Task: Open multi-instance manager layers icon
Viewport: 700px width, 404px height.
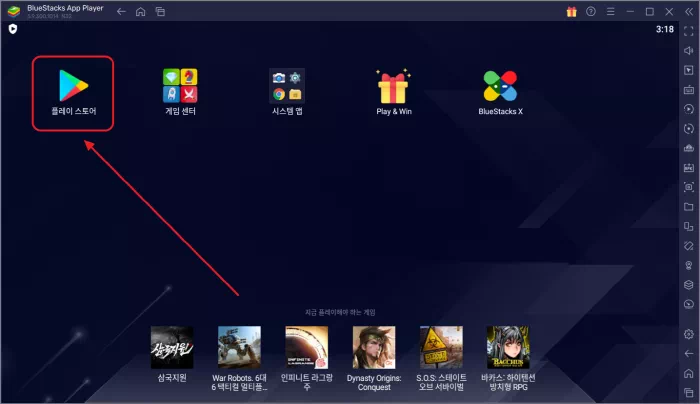Action: pyautogui.click(x=689, y=284)
